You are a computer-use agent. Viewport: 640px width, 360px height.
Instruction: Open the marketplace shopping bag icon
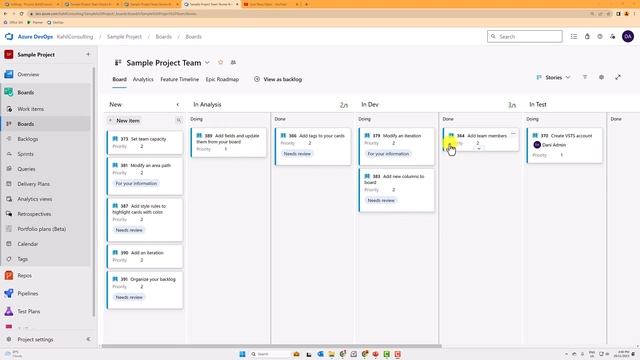point(587,37)
